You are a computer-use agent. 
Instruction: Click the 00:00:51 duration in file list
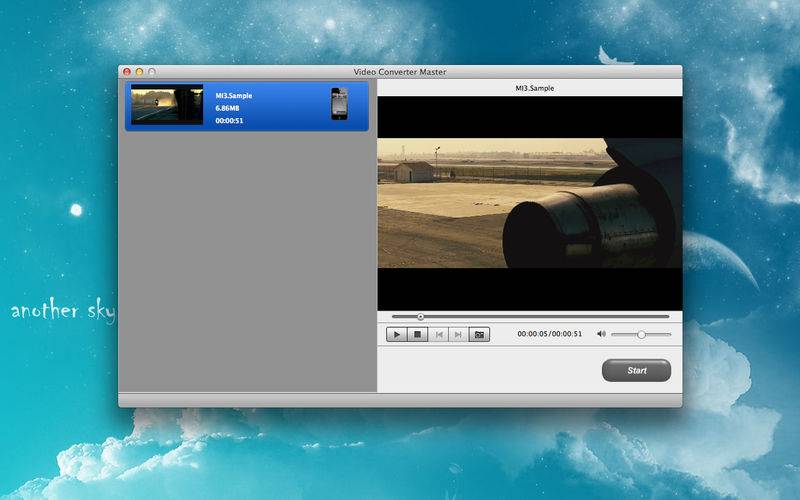230,121
